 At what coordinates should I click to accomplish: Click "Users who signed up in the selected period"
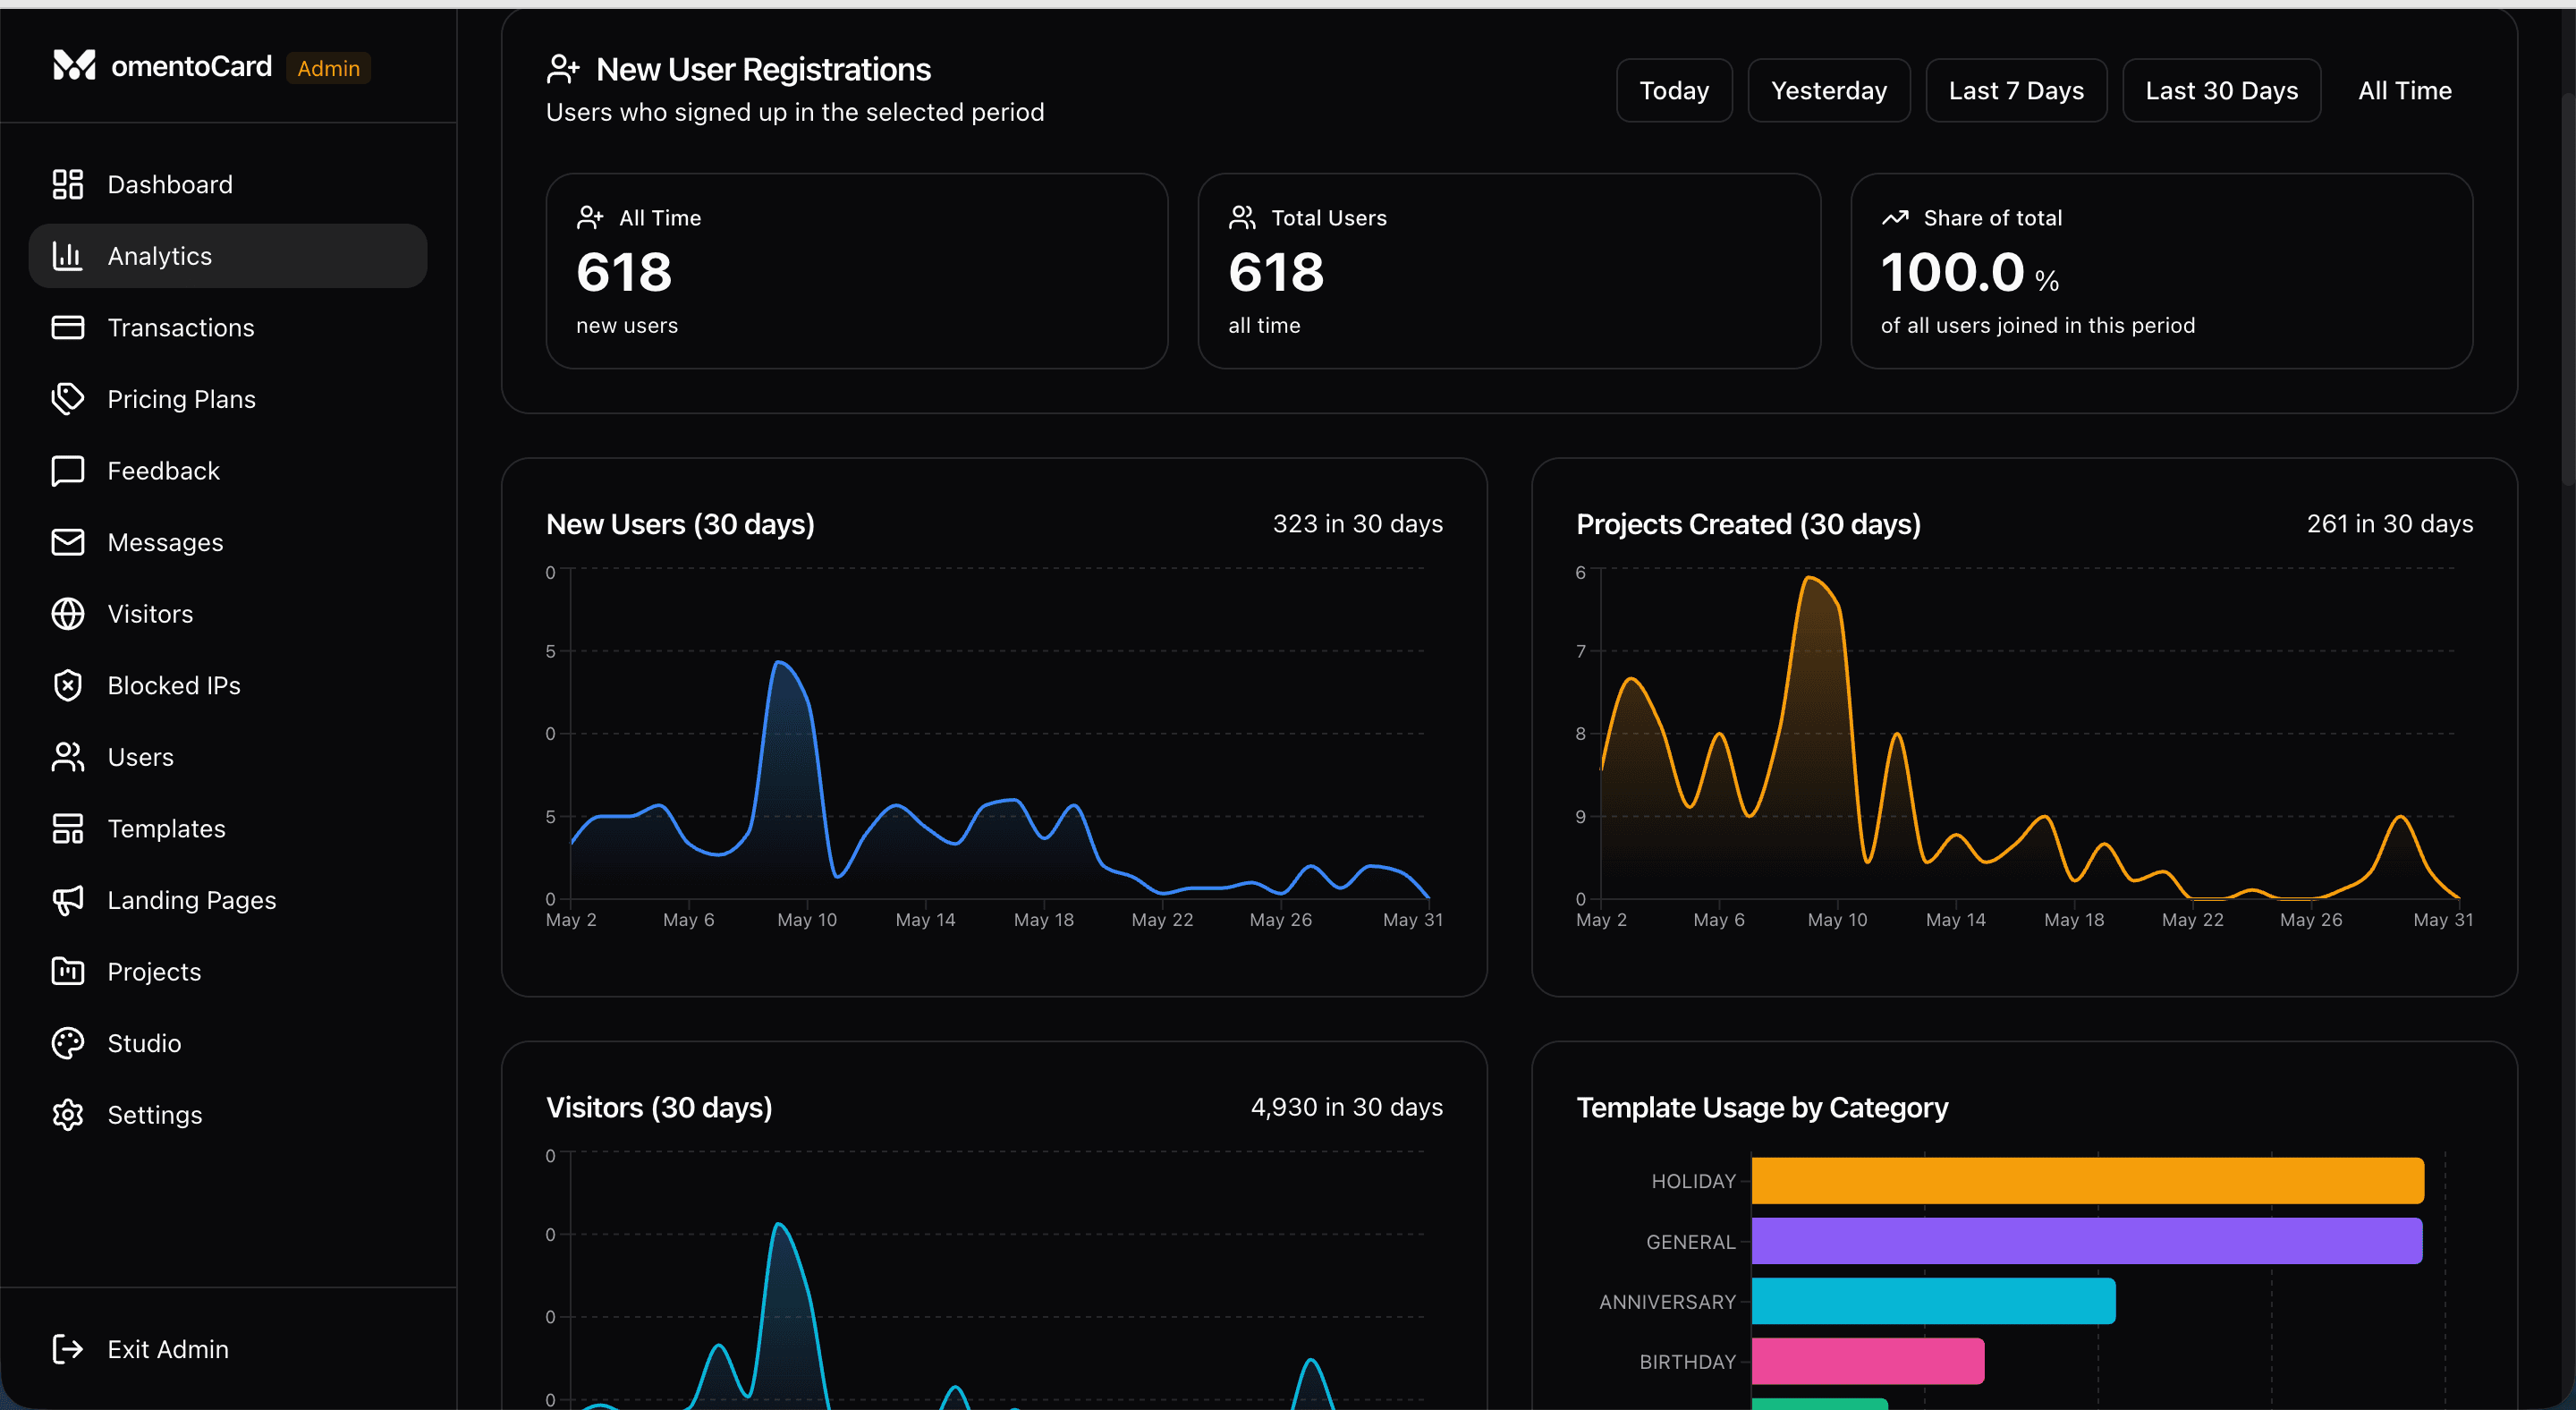[795, 112]
